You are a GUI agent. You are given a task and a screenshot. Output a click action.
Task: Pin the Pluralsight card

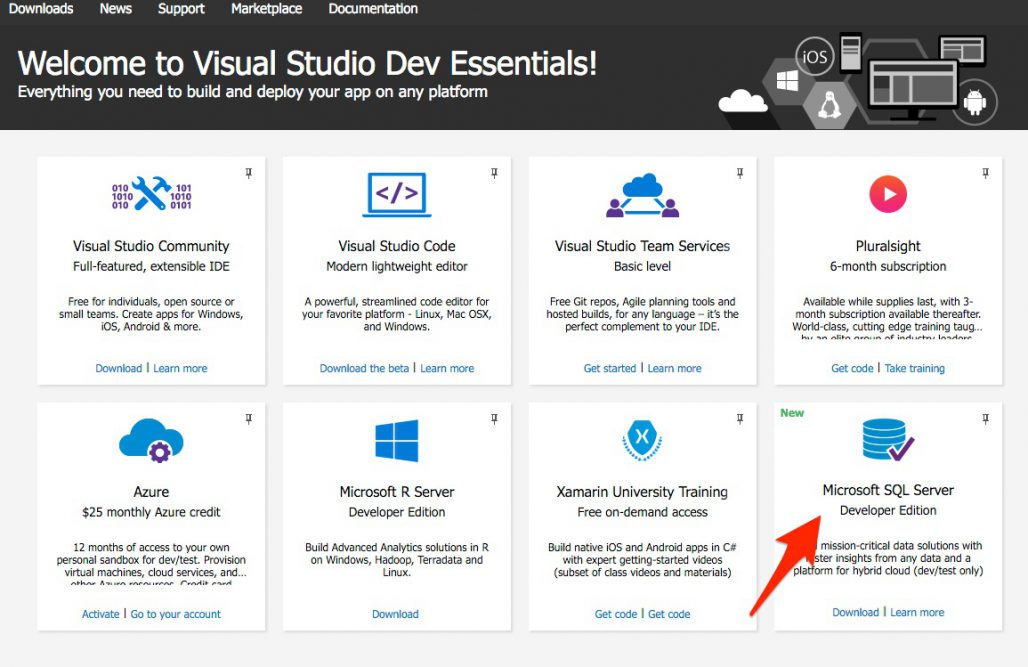(x=985, y=173)
